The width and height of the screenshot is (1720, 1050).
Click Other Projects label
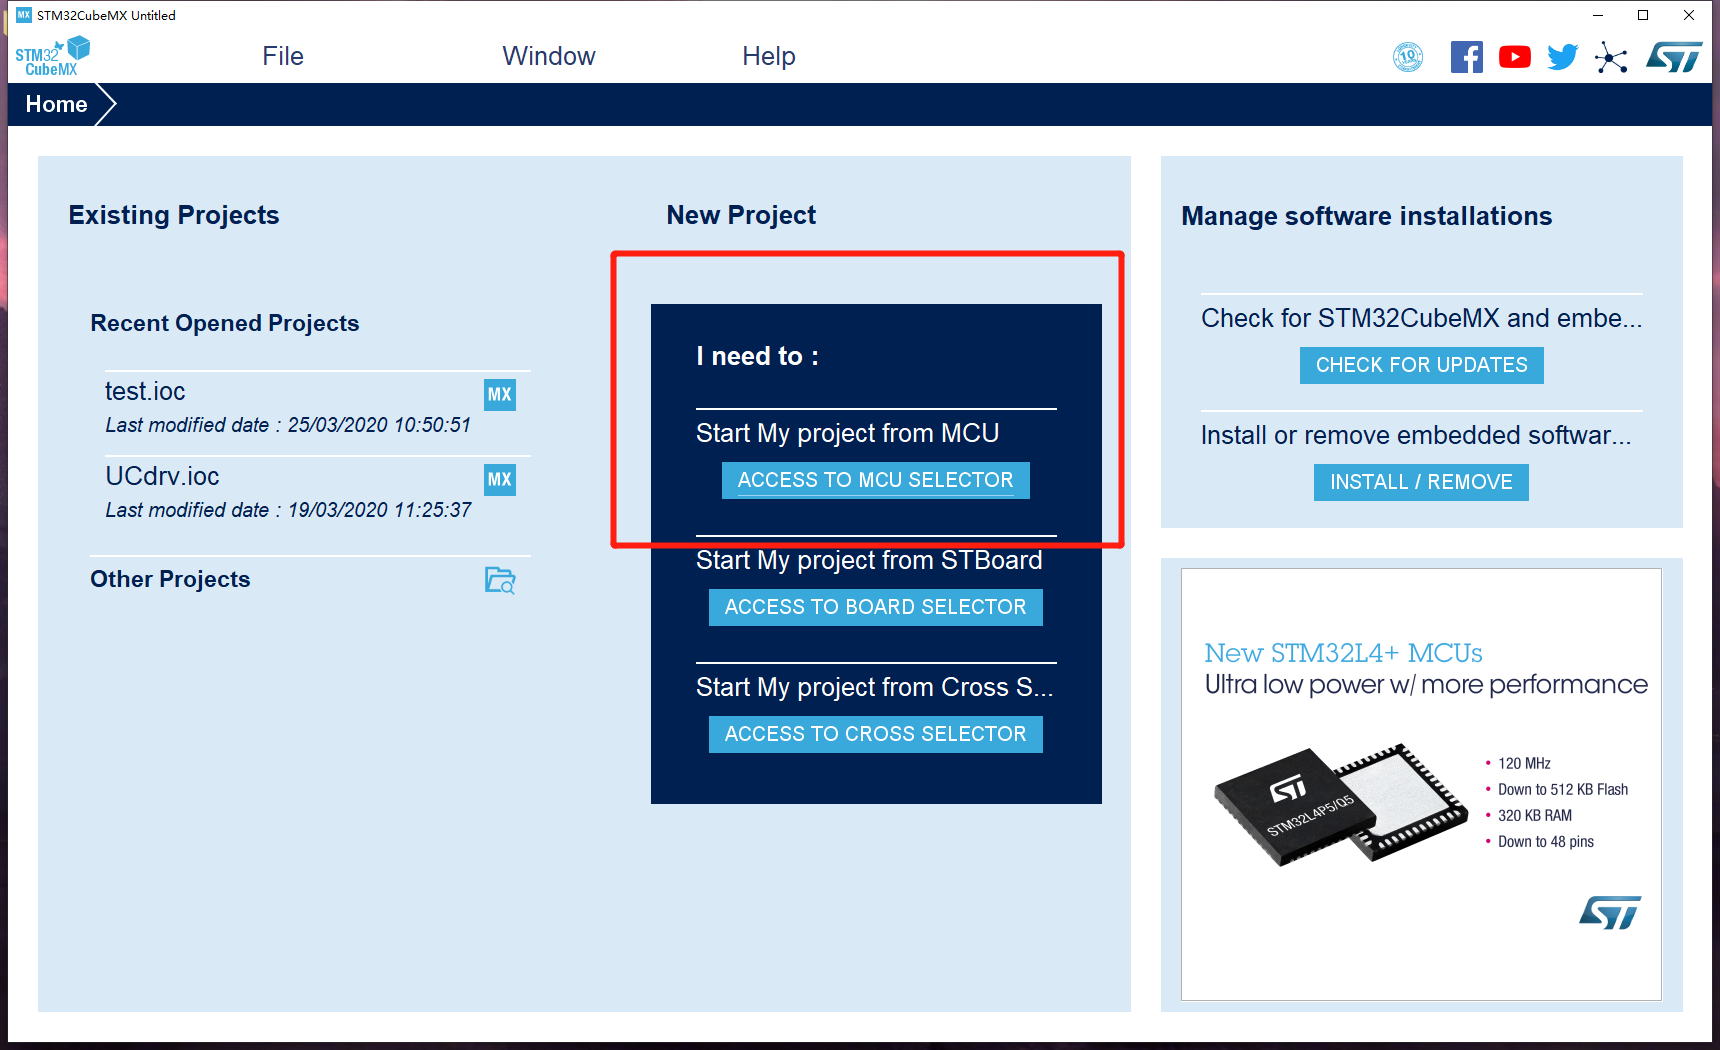pos(170,579)
